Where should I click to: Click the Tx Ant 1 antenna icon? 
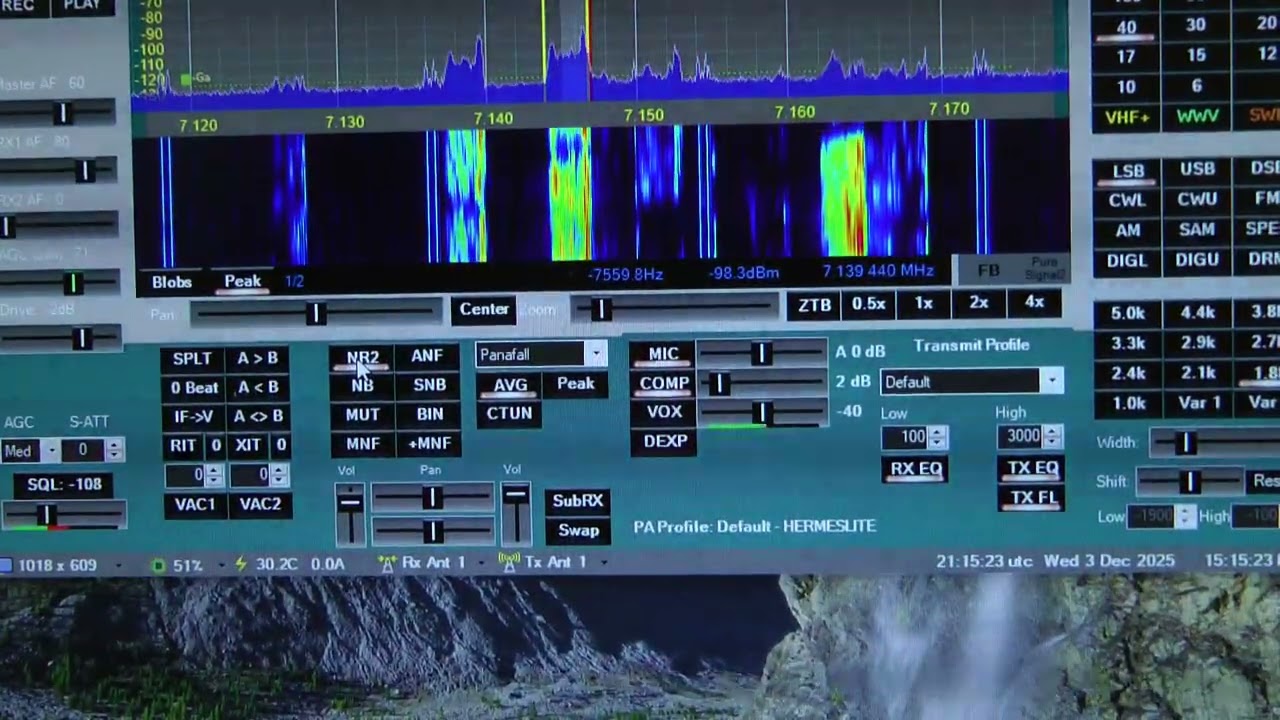pyautogui.click(x=509, y=562)
